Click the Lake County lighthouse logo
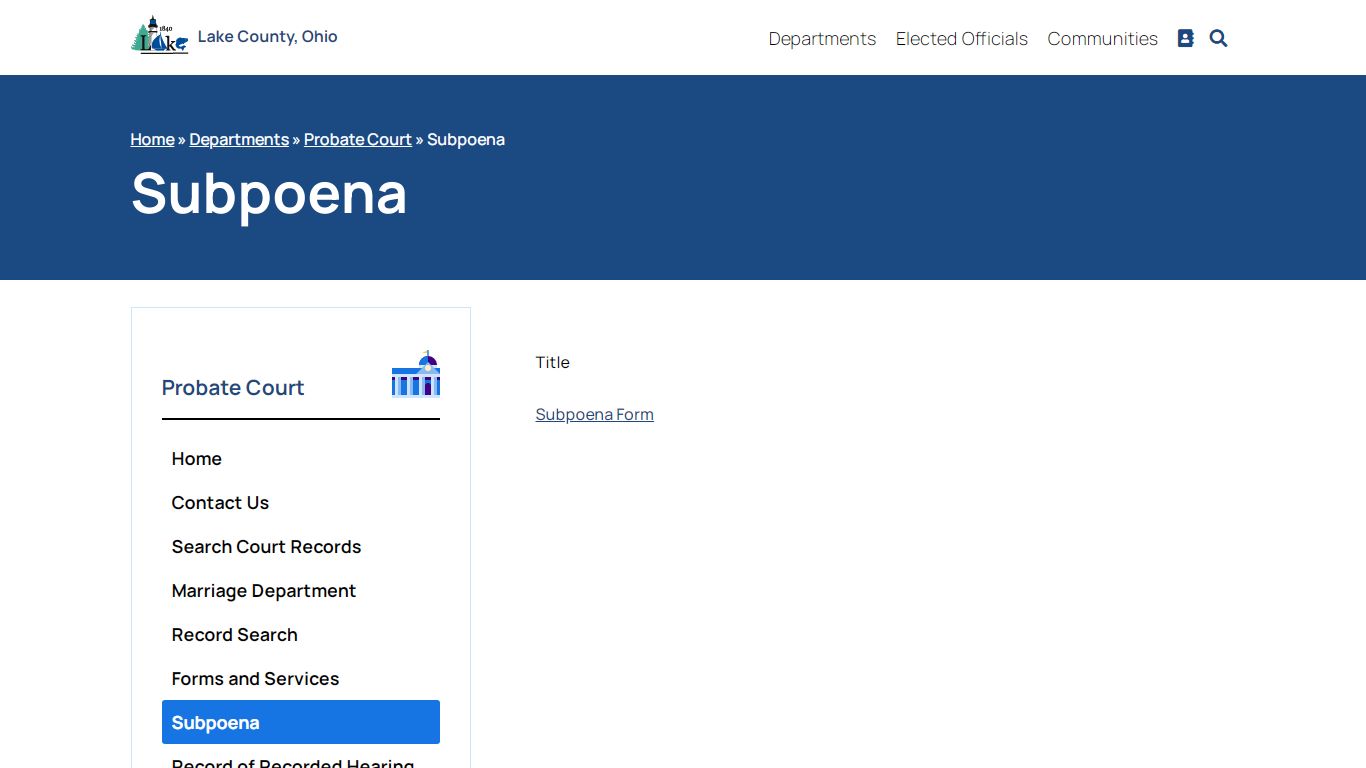 [x=159, y=36]
